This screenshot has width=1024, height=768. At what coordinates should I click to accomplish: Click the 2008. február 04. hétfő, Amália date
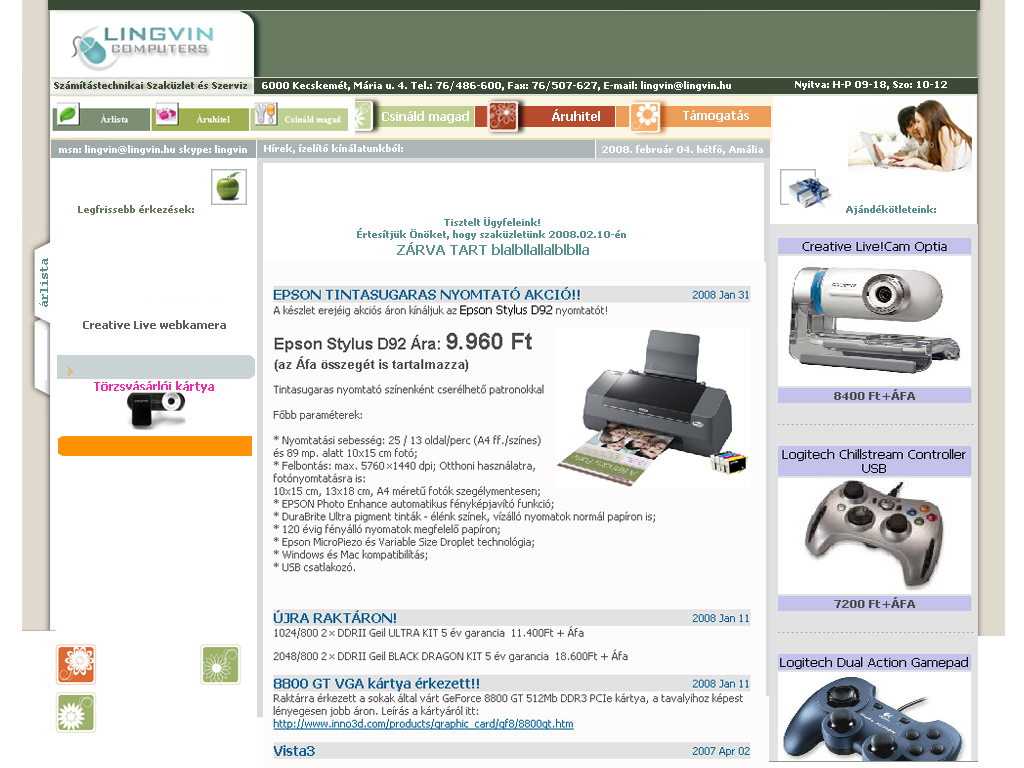tap(682, 150)
